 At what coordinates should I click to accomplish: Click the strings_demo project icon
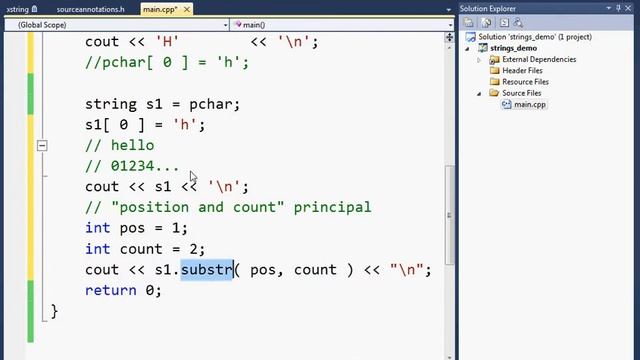click(x=483, y=48)
